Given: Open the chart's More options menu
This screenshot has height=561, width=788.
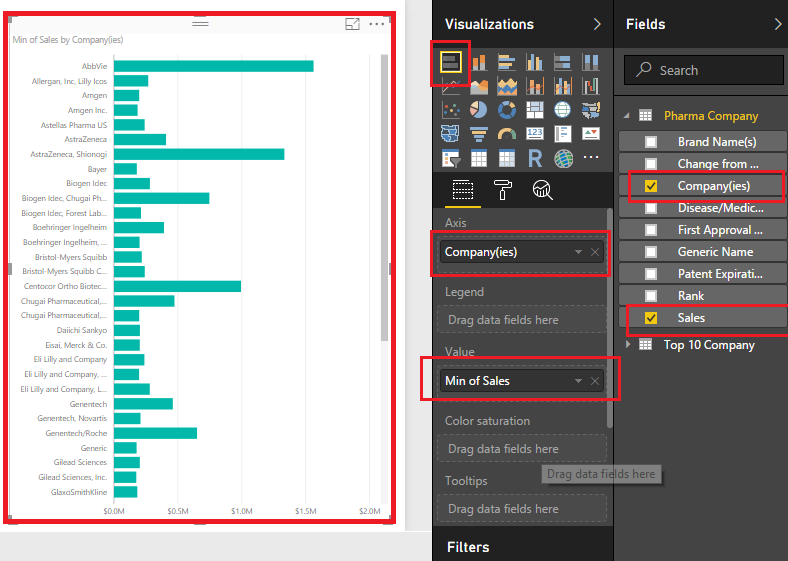Looking at the screenshot, I should pyautogui.click(x=376, y=24).
